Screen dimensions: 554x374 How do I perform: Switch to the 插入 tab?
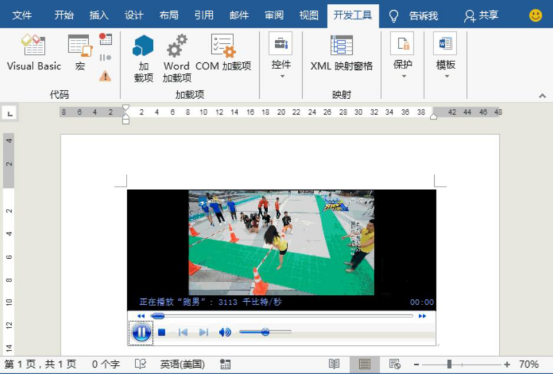[x=99, y=16]
